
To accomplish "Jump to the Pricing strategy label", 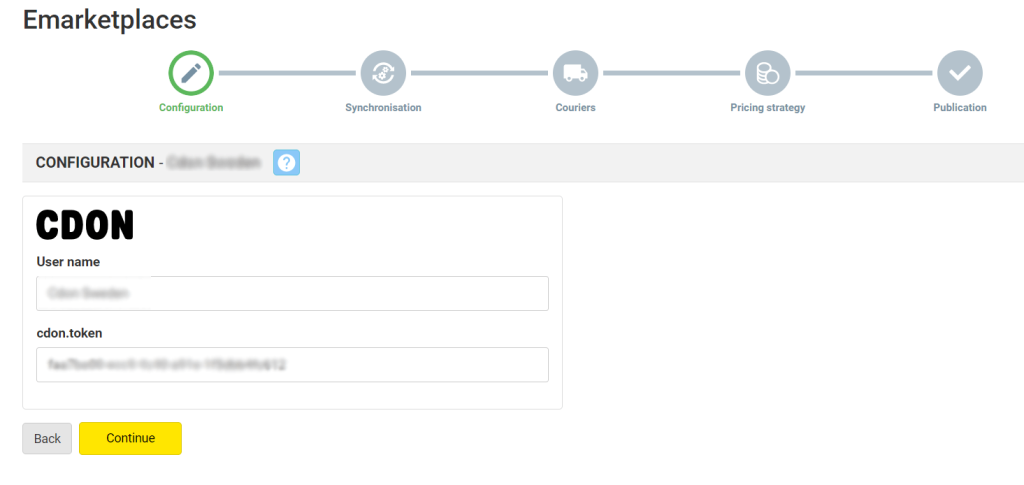I will (767, 108).
